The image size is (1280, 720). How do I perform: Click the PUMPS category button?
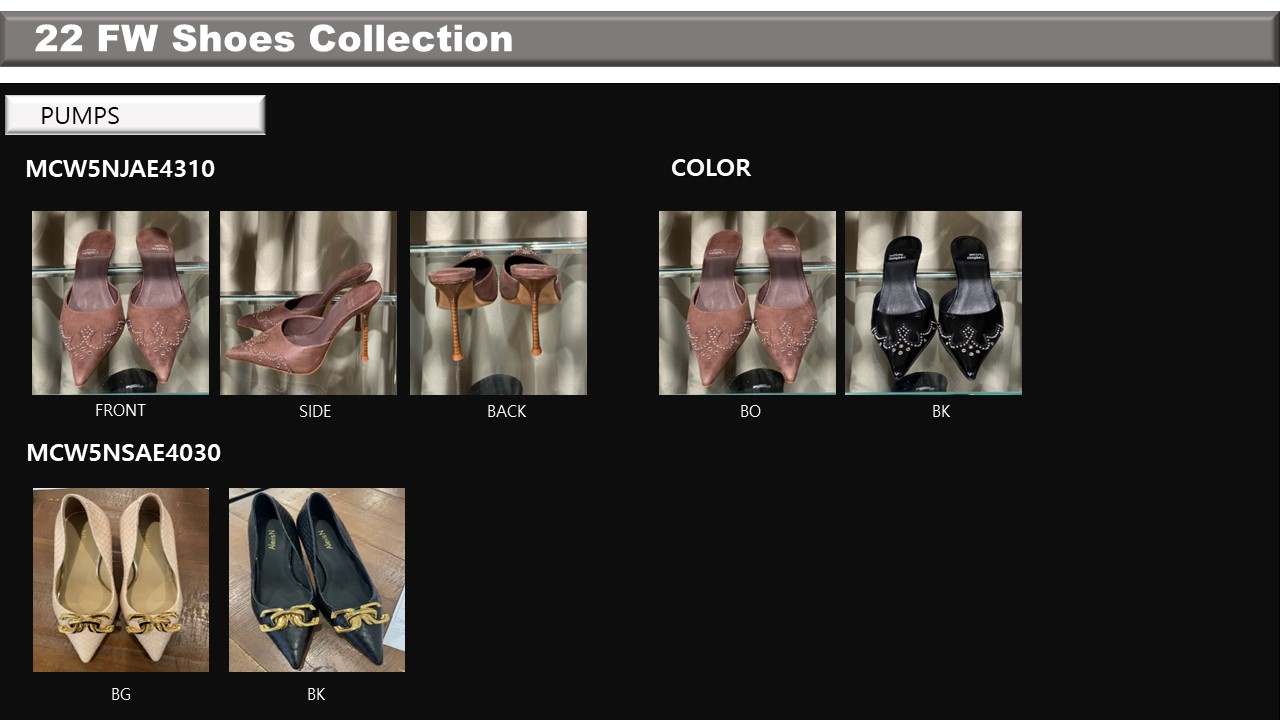(135, 115)
